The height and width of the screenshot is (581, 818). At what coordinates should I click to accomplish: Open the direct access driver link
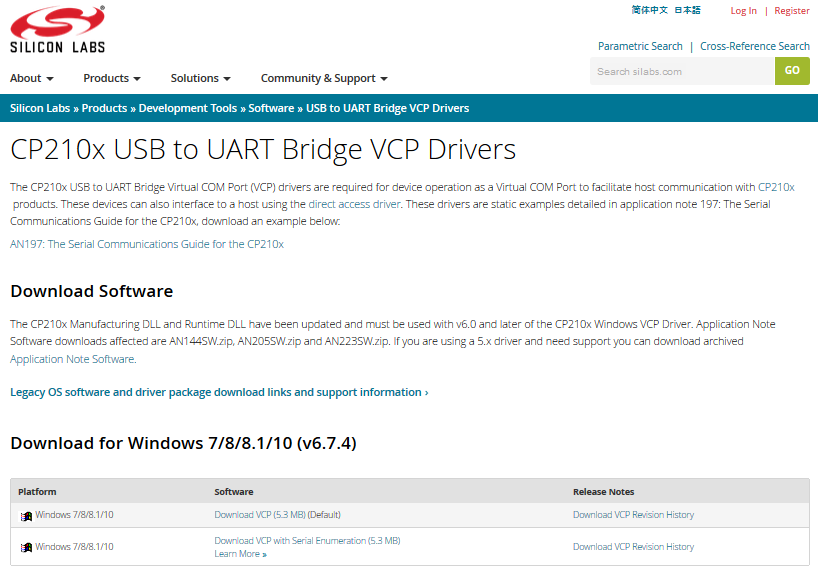point(354,204)
